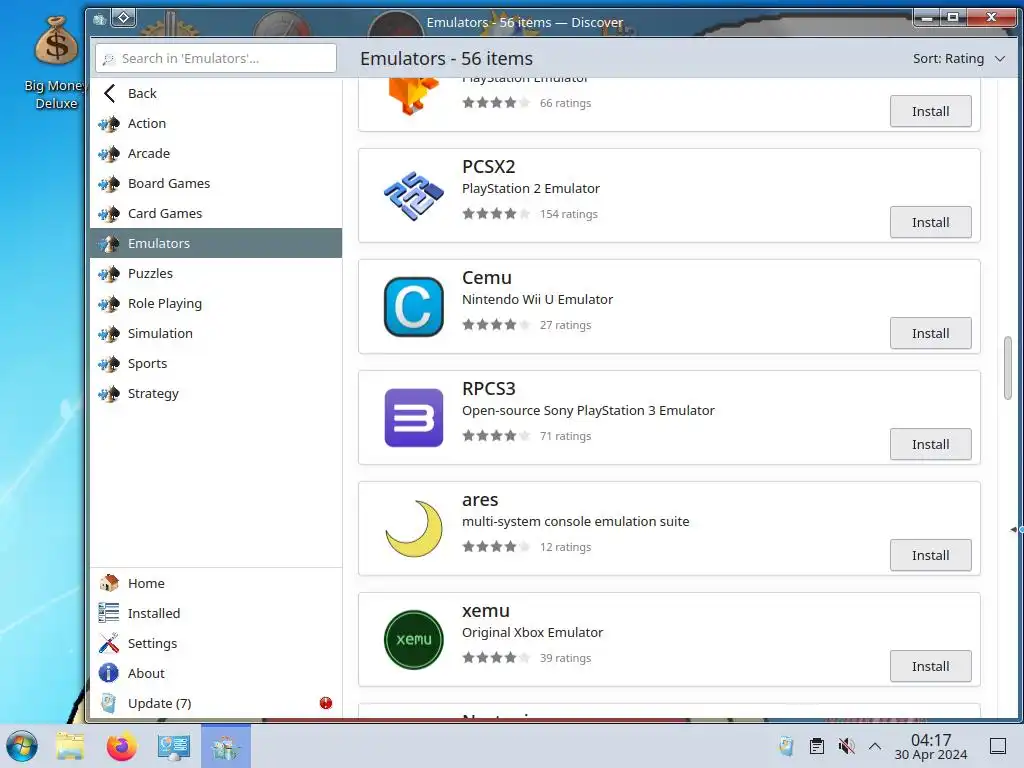The width and height of the screenshot is (1024, 768).
Task: Open the Cemu app icon
Action: (x=413, y=306)
